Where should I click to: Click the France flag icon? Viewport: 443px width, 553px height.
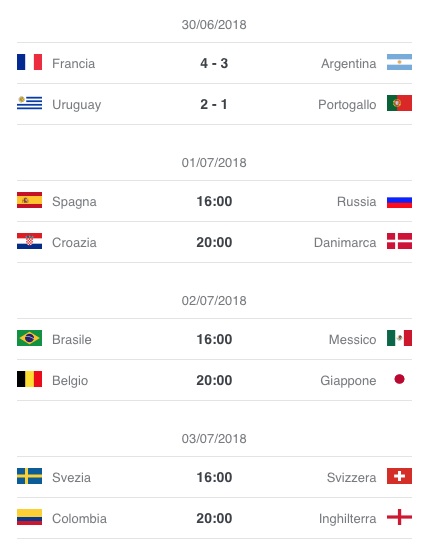point(29,62)
